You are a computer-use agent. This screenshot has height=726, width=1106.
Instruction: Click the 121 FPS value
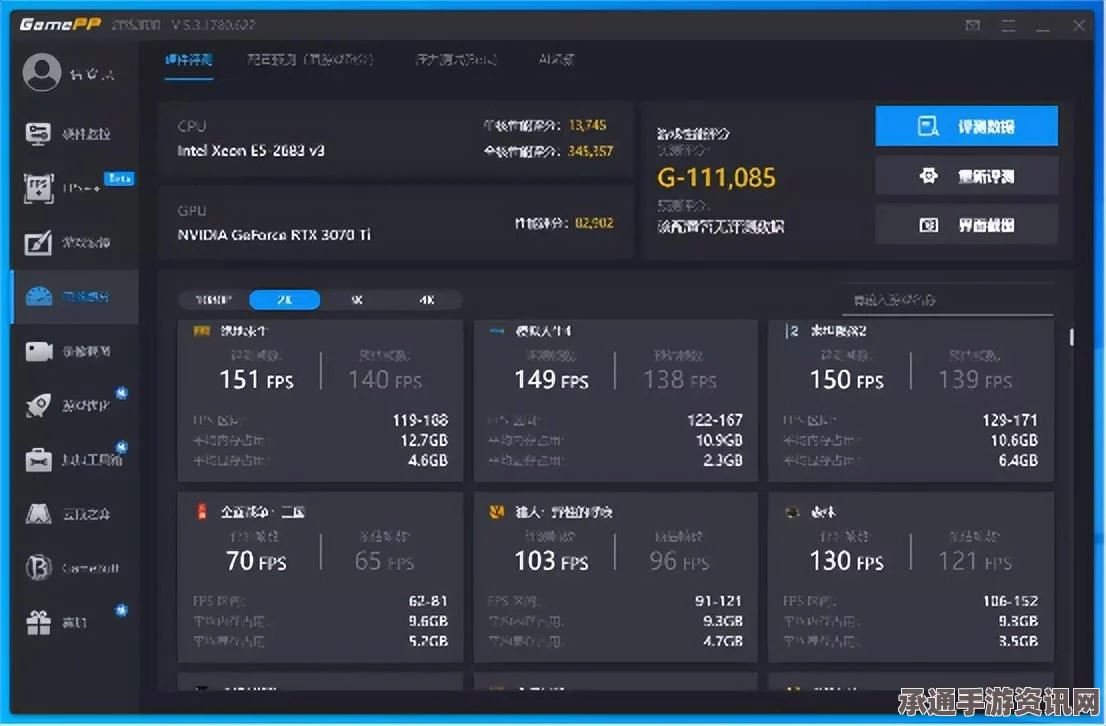click(975, 561)
